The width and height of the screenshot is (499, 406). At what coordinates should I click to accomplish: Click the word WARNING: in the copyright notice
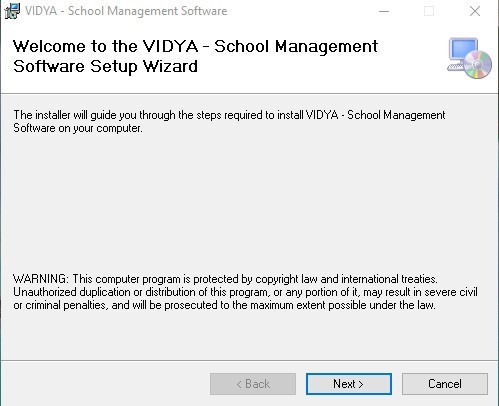[x=41, y=279]
